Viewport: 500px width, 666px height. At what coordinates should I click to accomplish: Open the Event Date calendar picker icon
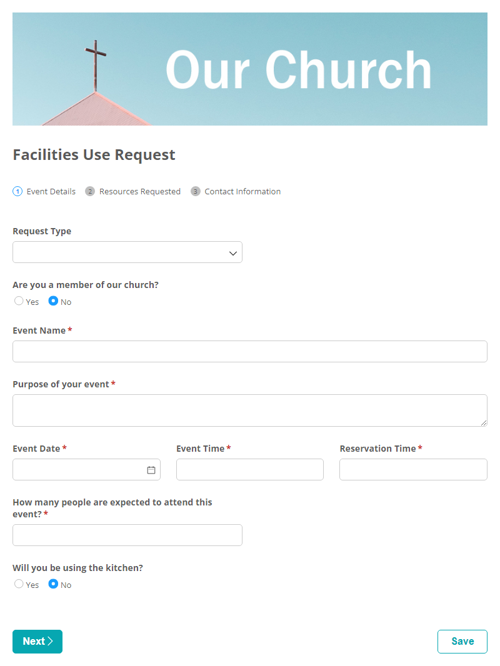[x=151, y=470]
